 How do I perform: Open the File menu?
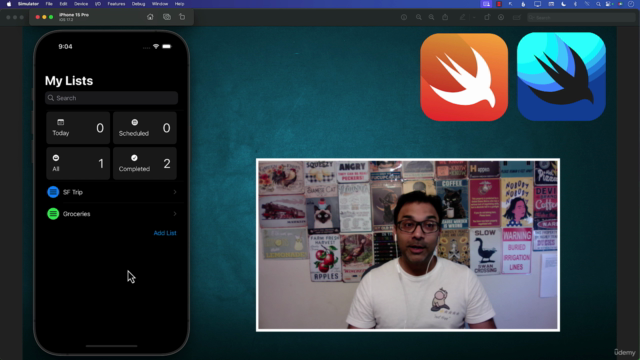(x=49, y=4)
